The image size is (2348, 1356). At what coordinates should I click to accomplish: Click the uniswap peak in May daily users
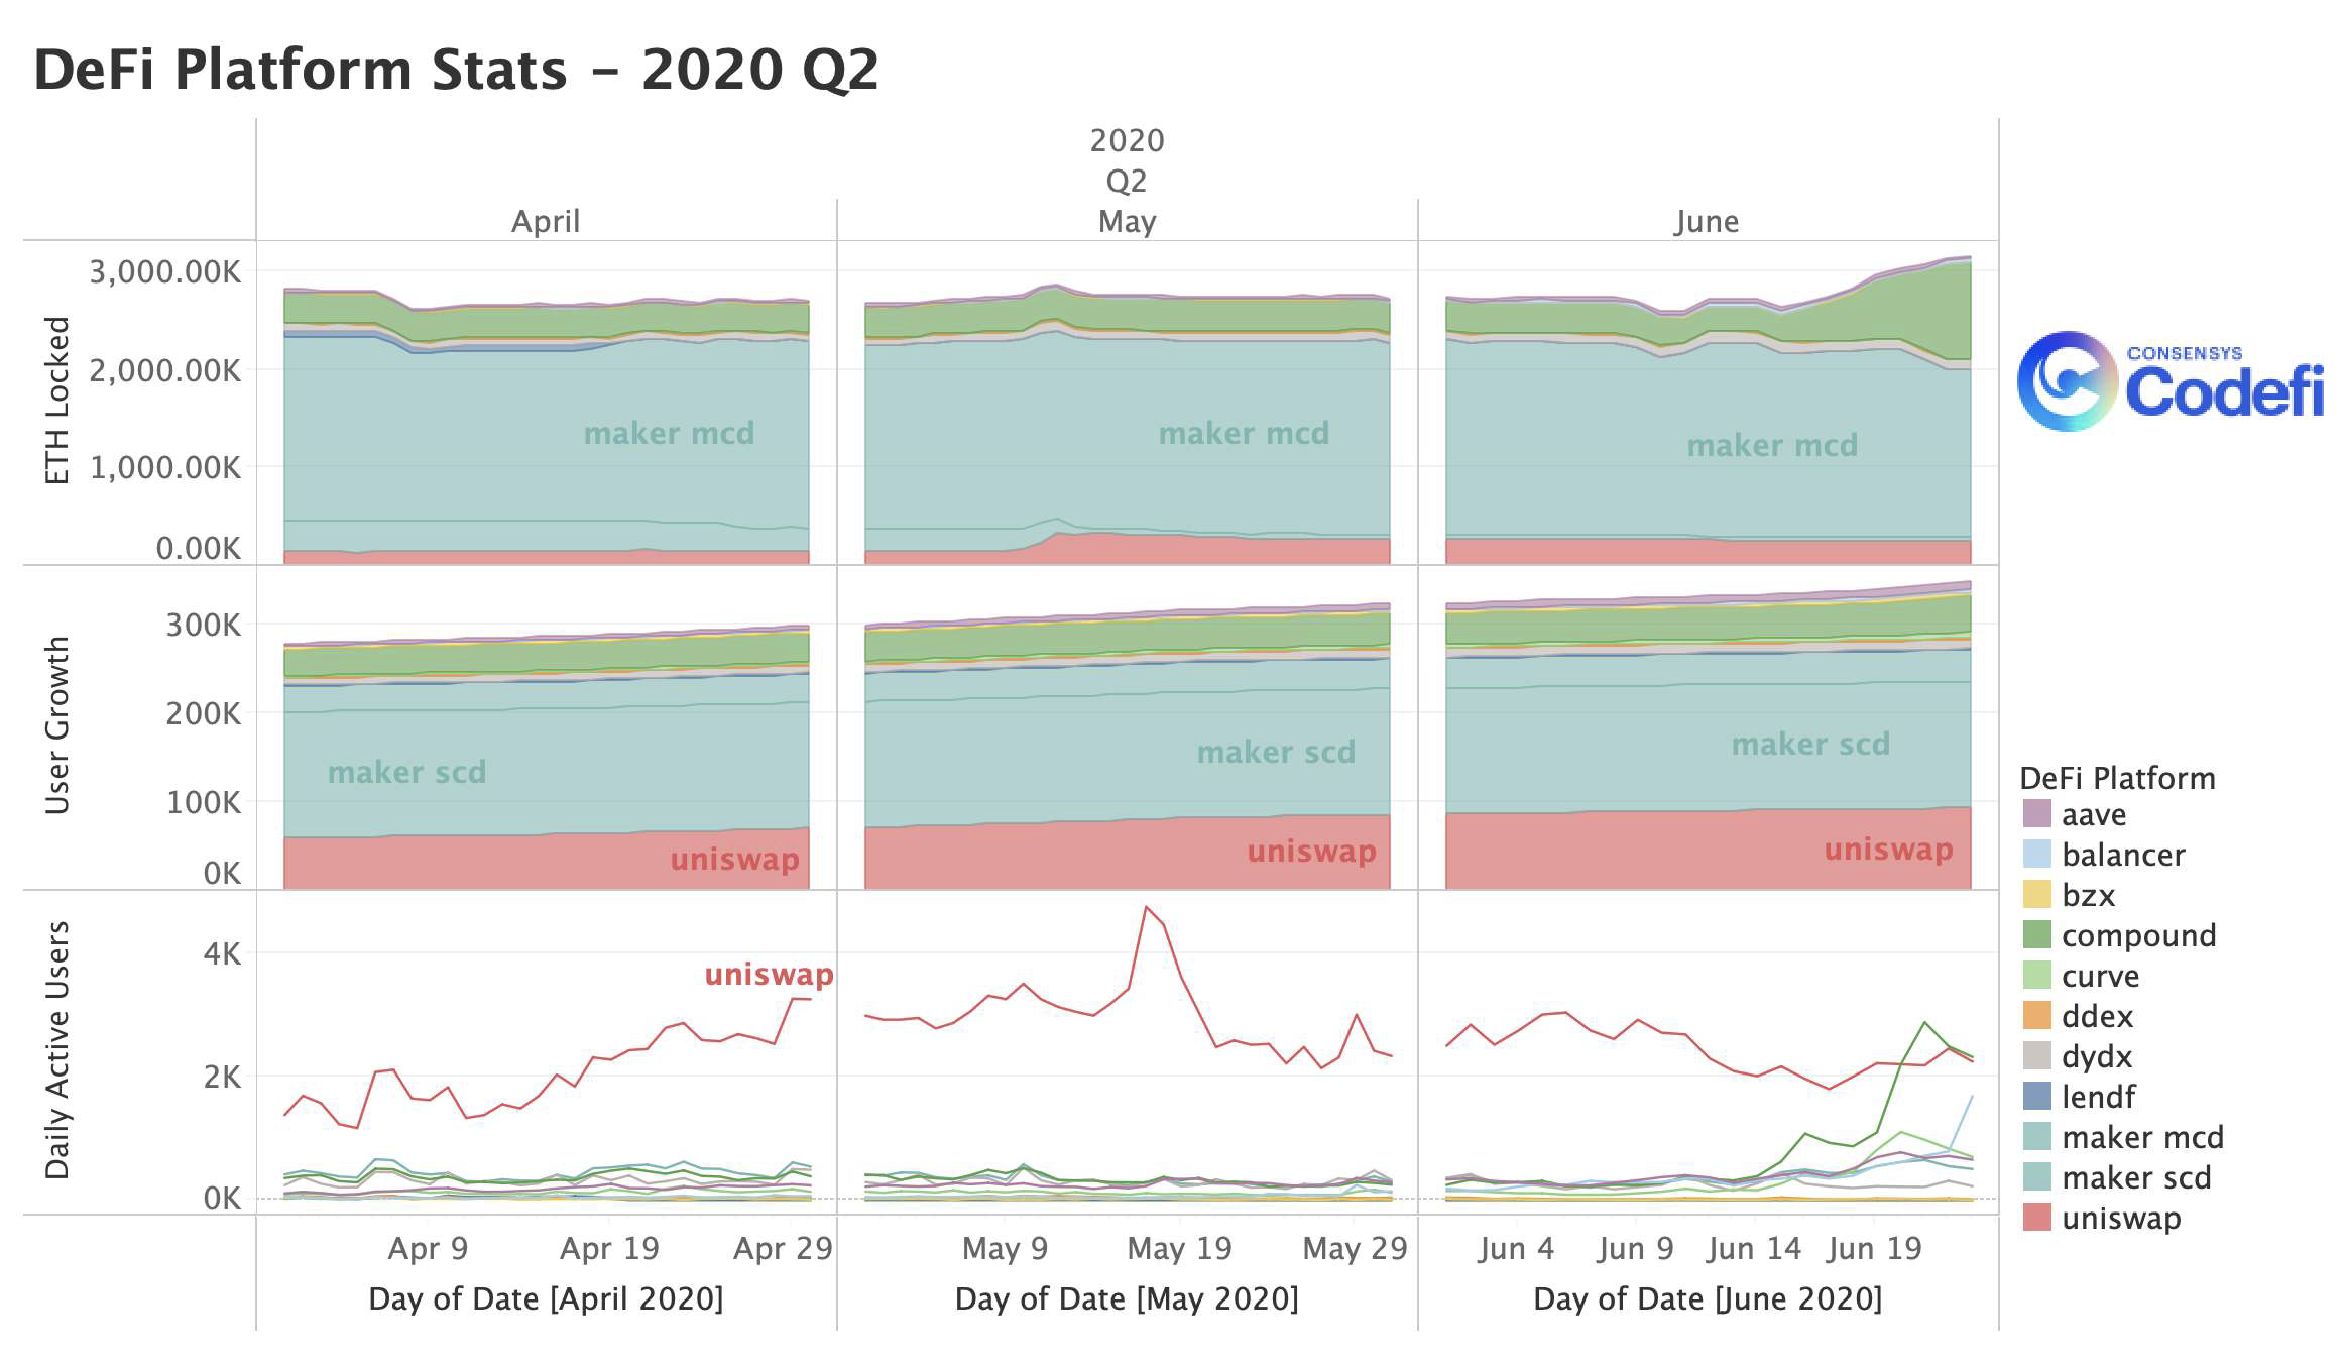click(1147, 907)
